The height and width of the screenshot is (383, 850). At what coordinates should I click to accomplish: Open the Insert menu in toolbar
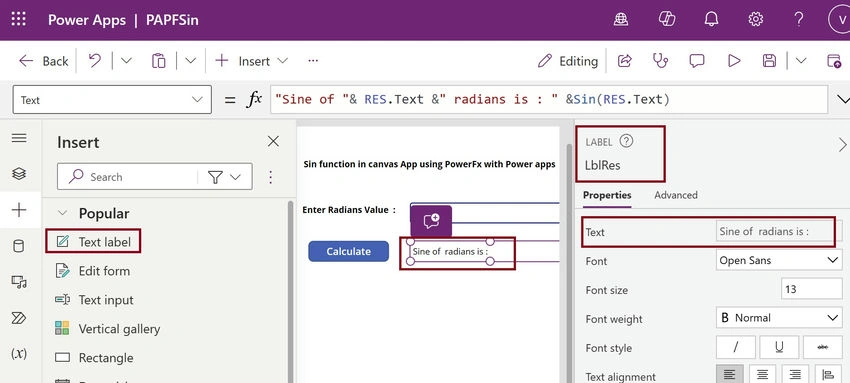tap(251, 61)
